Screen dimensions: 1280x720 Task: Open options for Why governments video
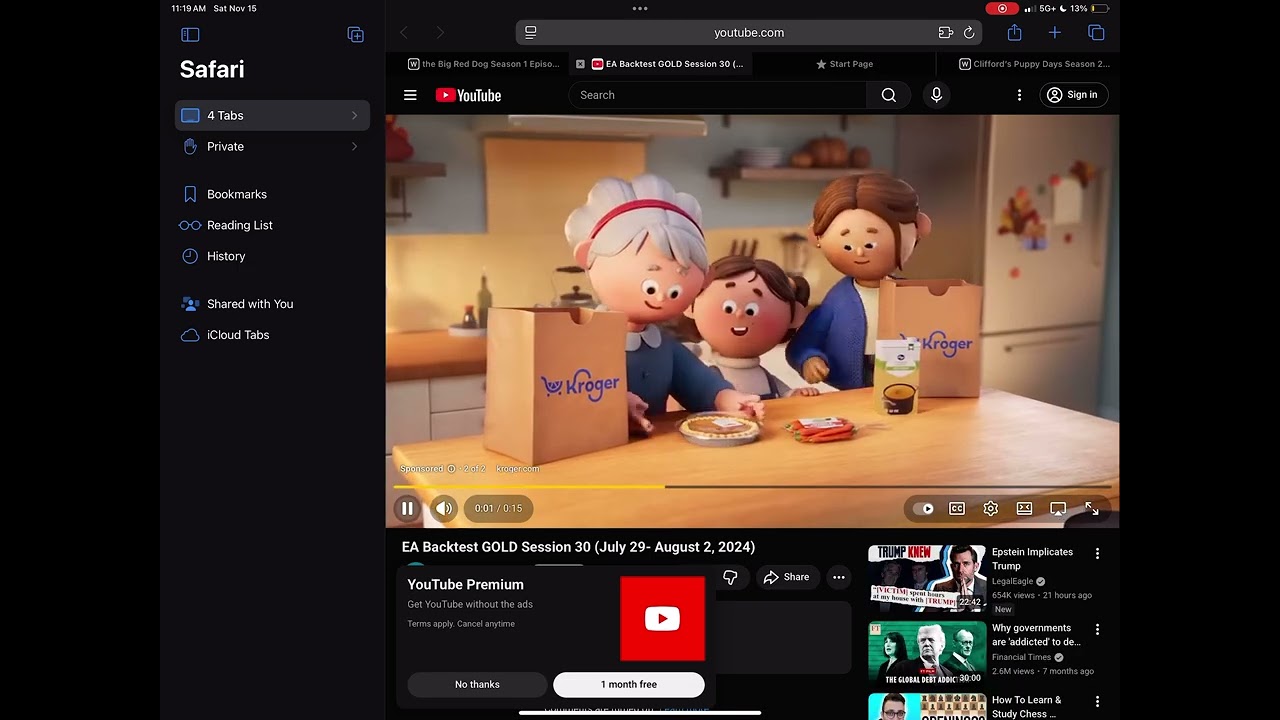click(x=1097, y=629)
